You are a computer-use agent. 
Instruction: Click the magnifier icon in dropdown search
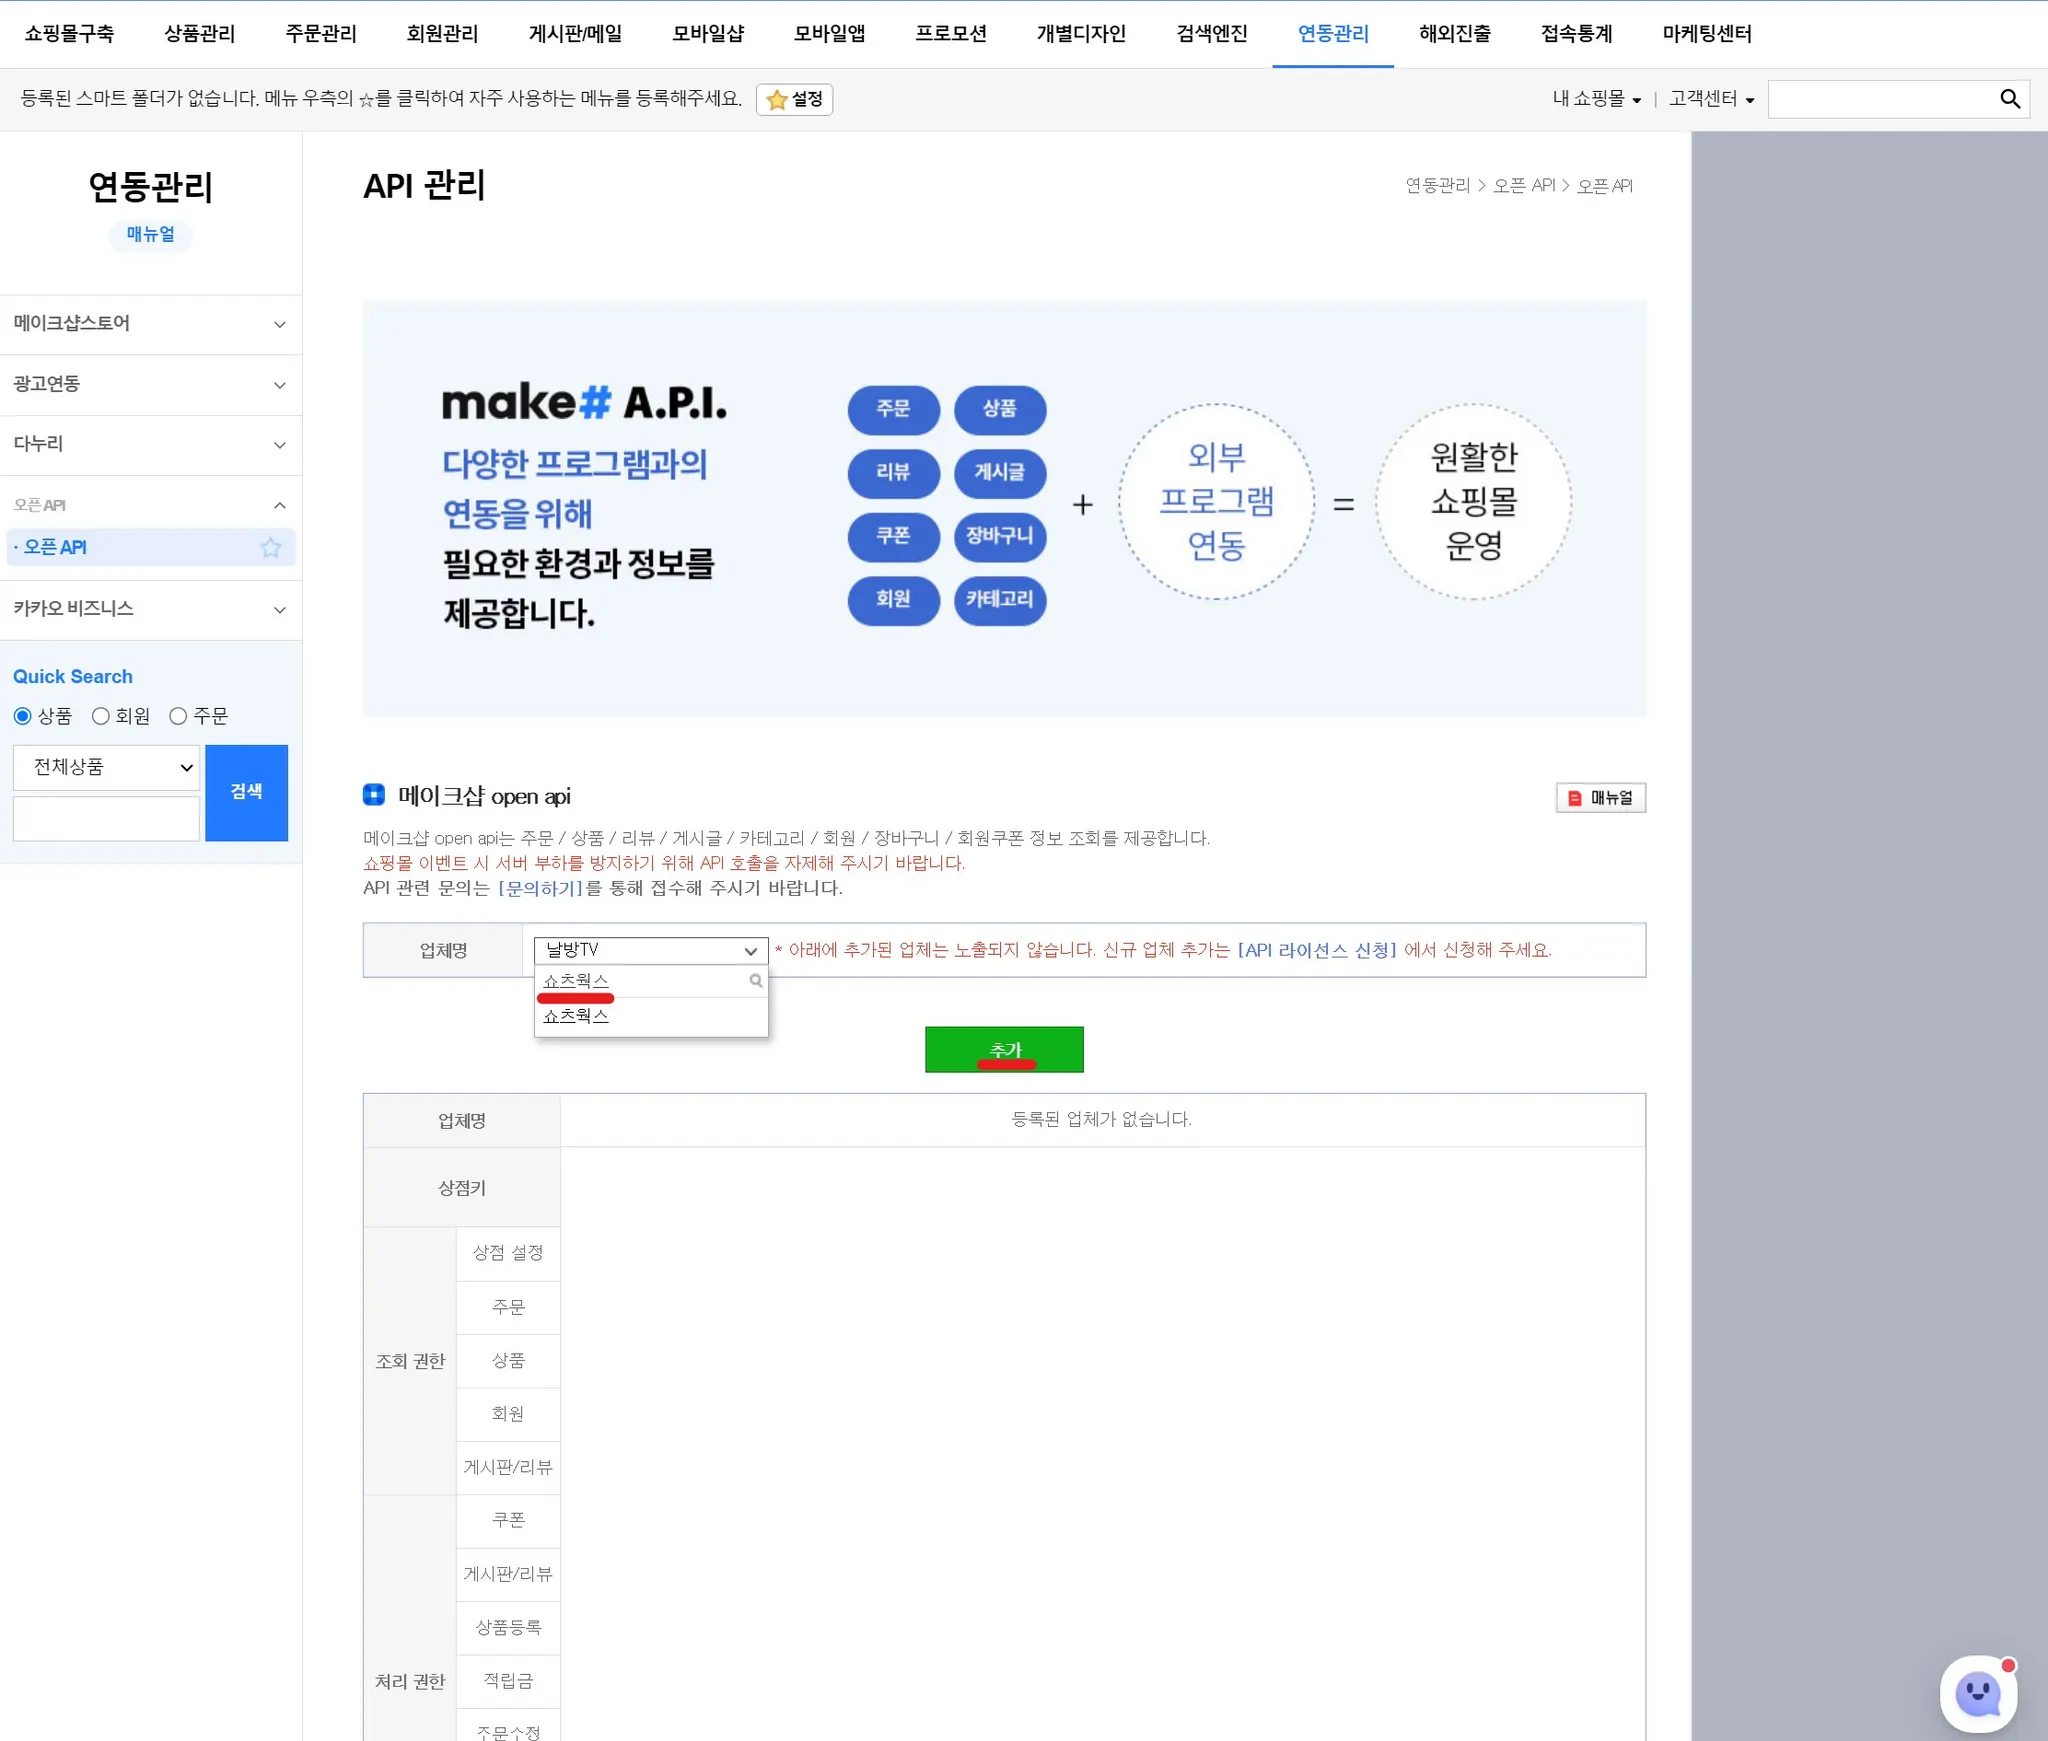(756, 981)
